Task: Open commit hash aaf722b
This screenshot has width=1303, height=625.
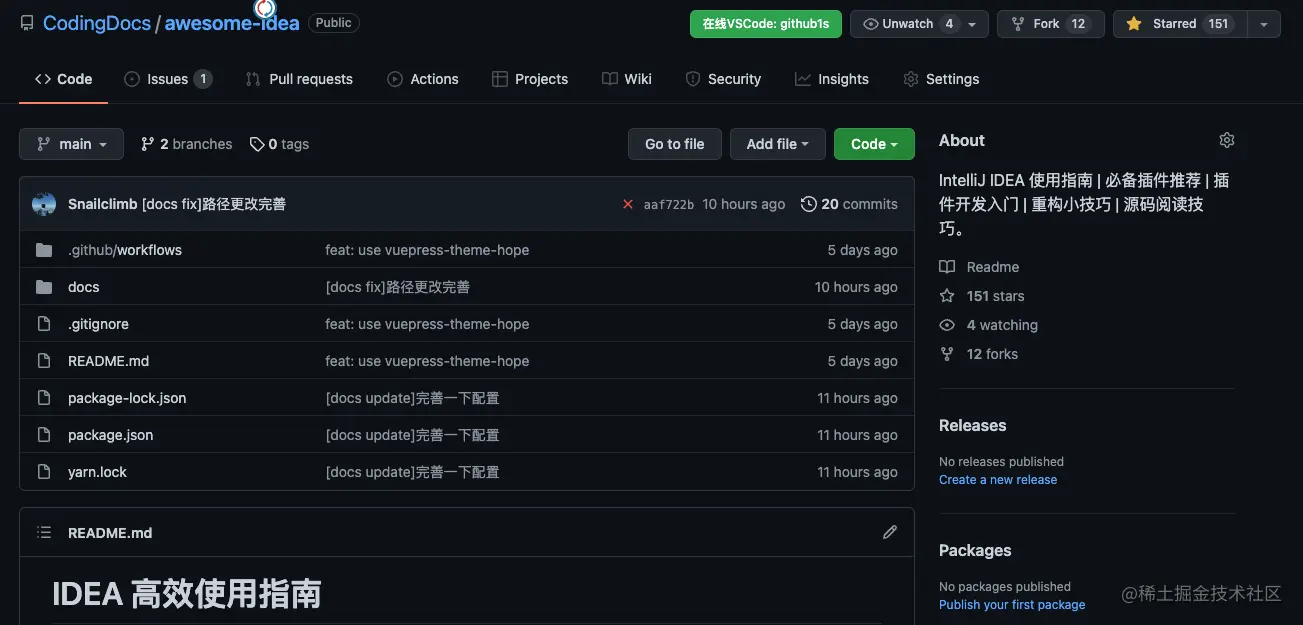Action: click(x=669, y=204)
